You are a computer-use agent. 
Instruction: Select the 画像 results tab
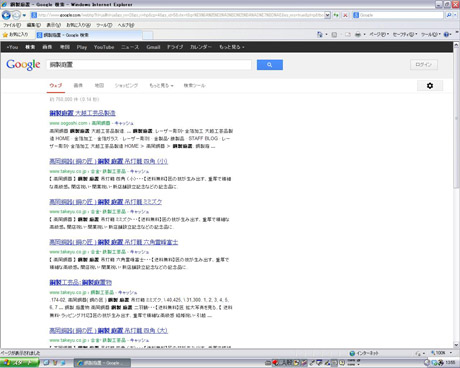tap(78, 85)
